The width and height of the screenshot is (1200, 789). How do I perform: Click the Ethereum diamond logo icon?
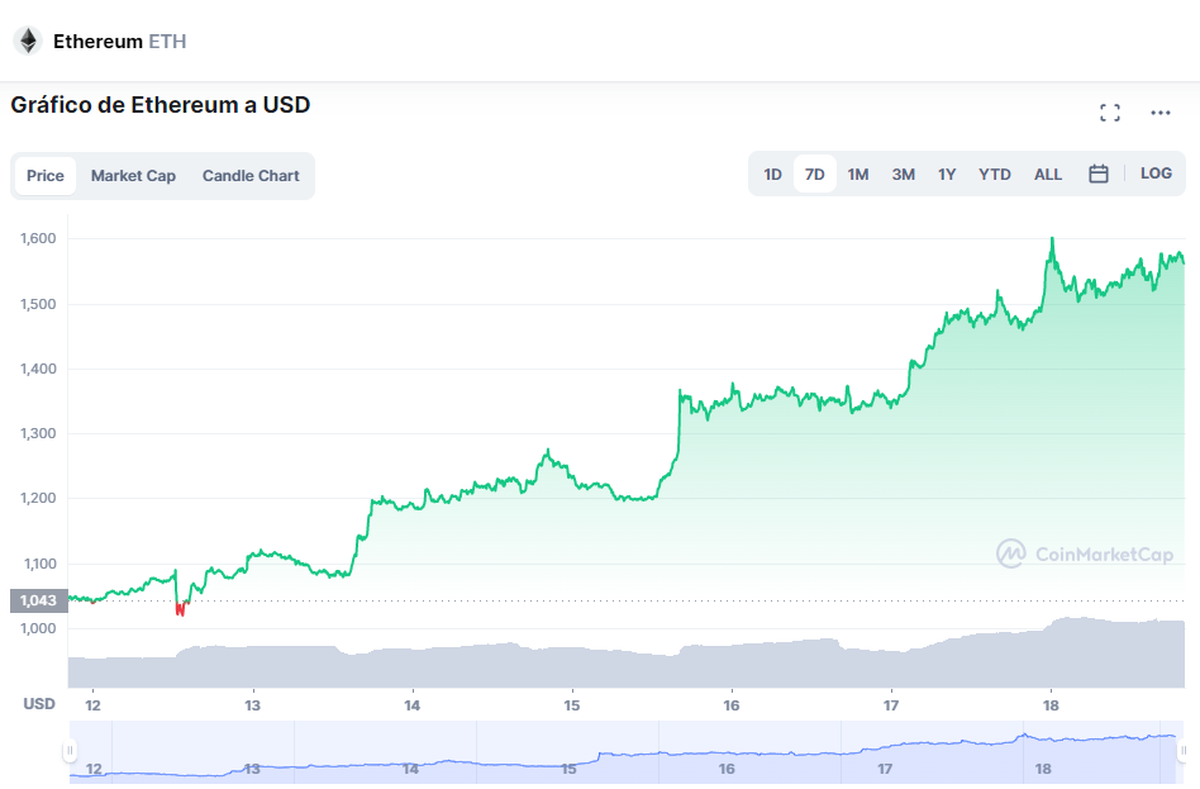tap(27, 40)
